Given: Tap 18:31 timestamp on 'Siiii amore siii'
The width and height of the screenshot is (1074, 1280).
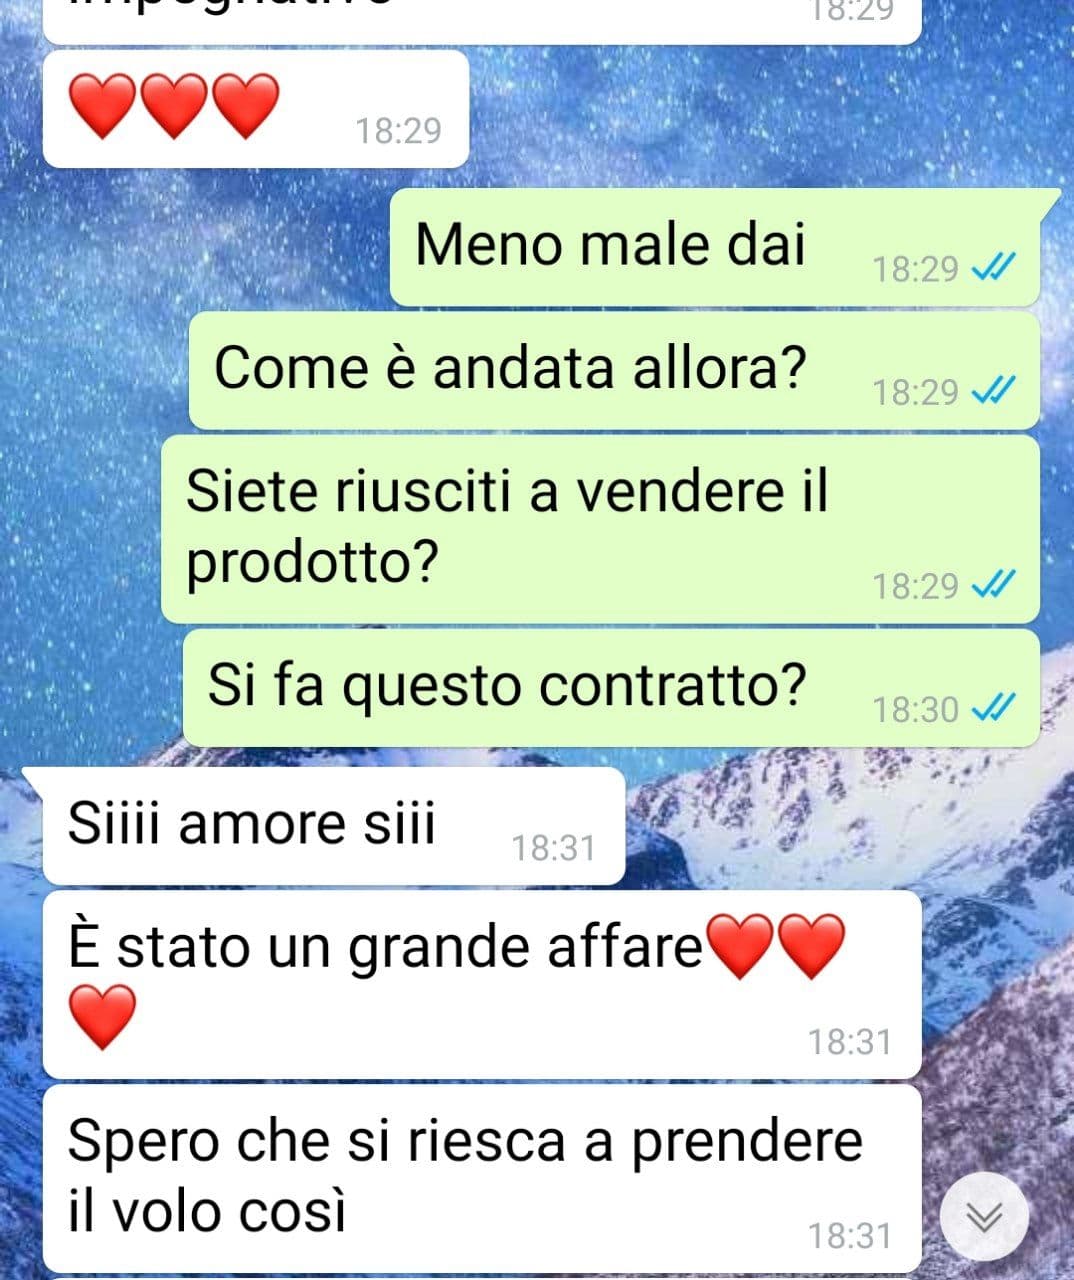Looking at the screenshot, I should [x=553, y=848].
